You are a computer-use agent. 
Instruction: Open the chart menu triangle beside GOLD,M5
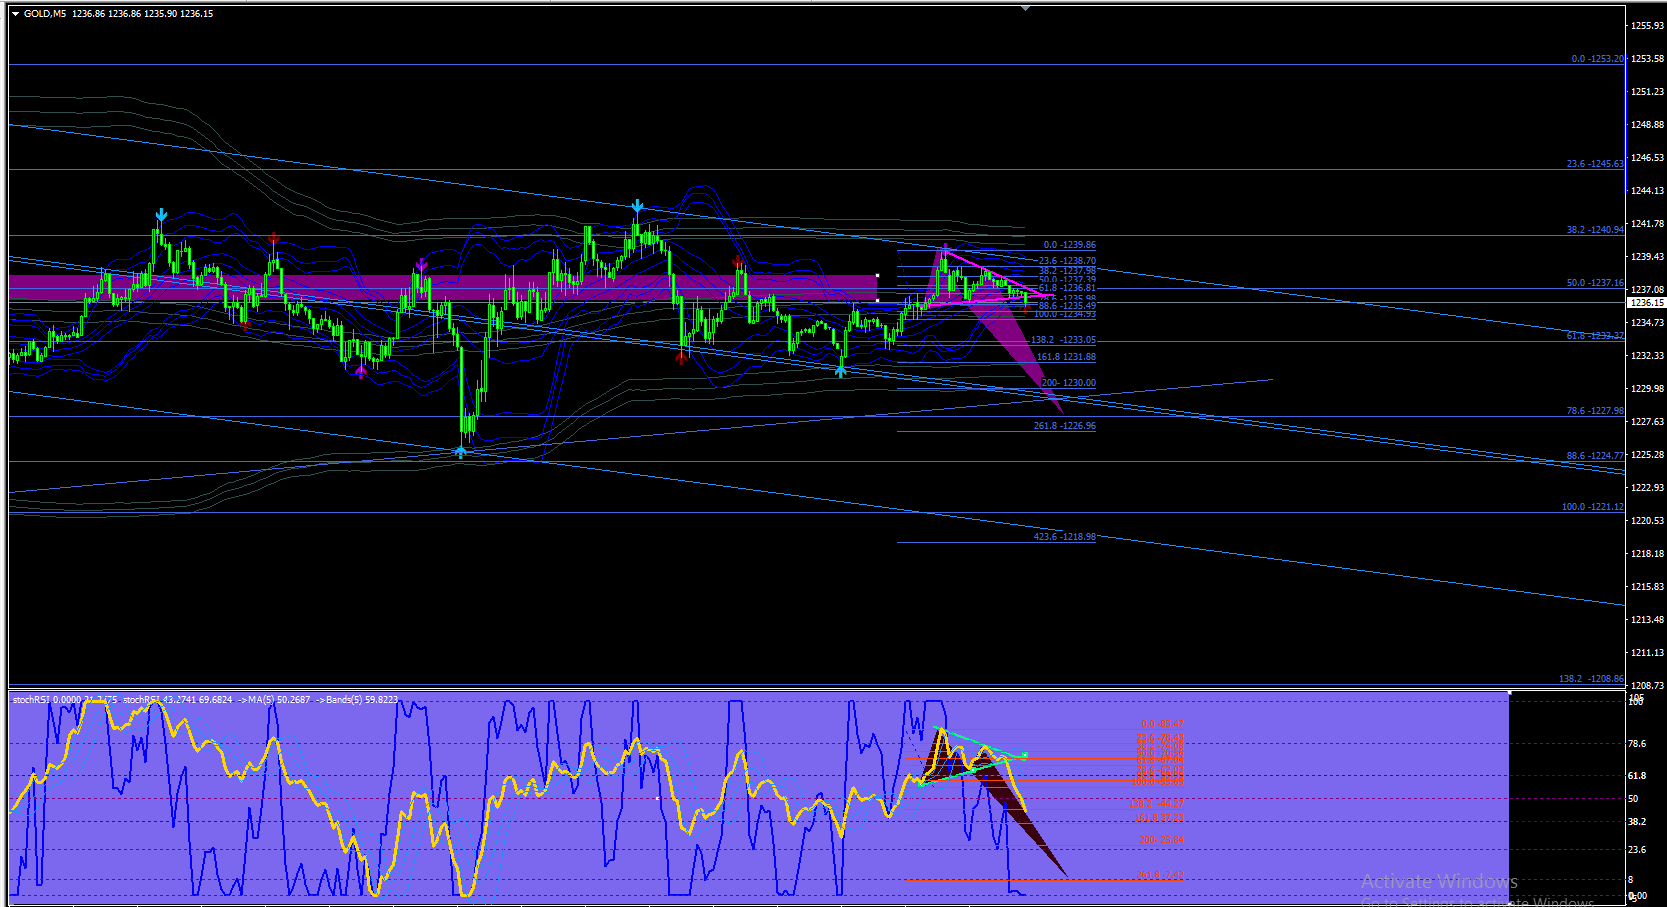click(x=15, y=14)
